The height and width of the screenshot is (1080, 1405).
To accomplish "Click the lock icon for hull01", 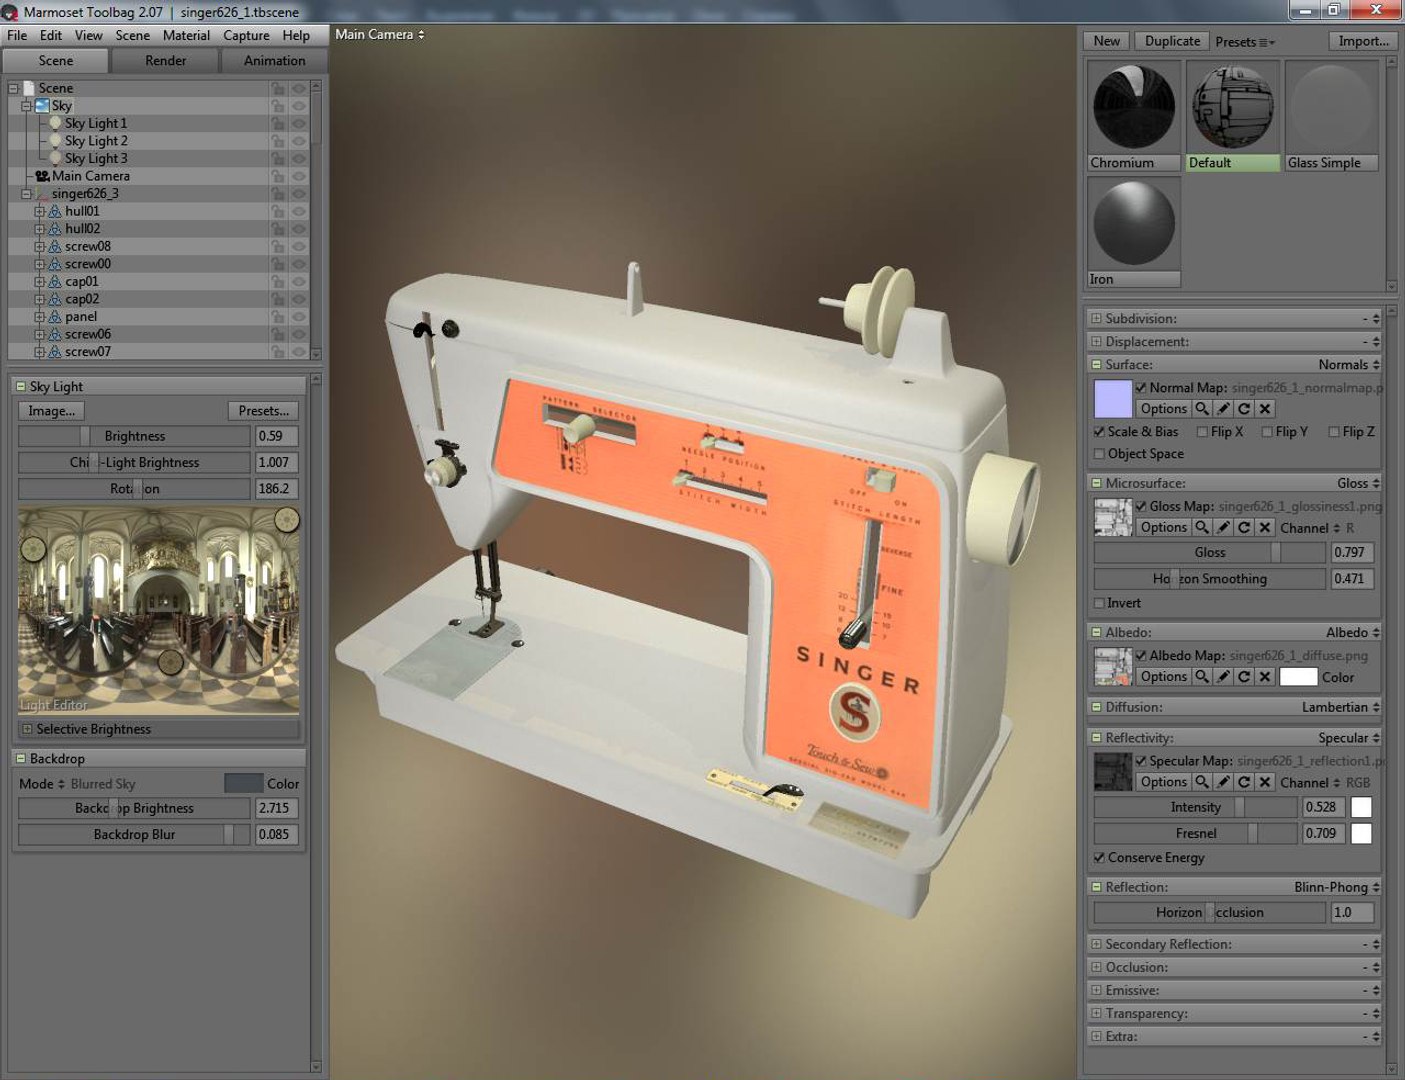I will (278, 211).
